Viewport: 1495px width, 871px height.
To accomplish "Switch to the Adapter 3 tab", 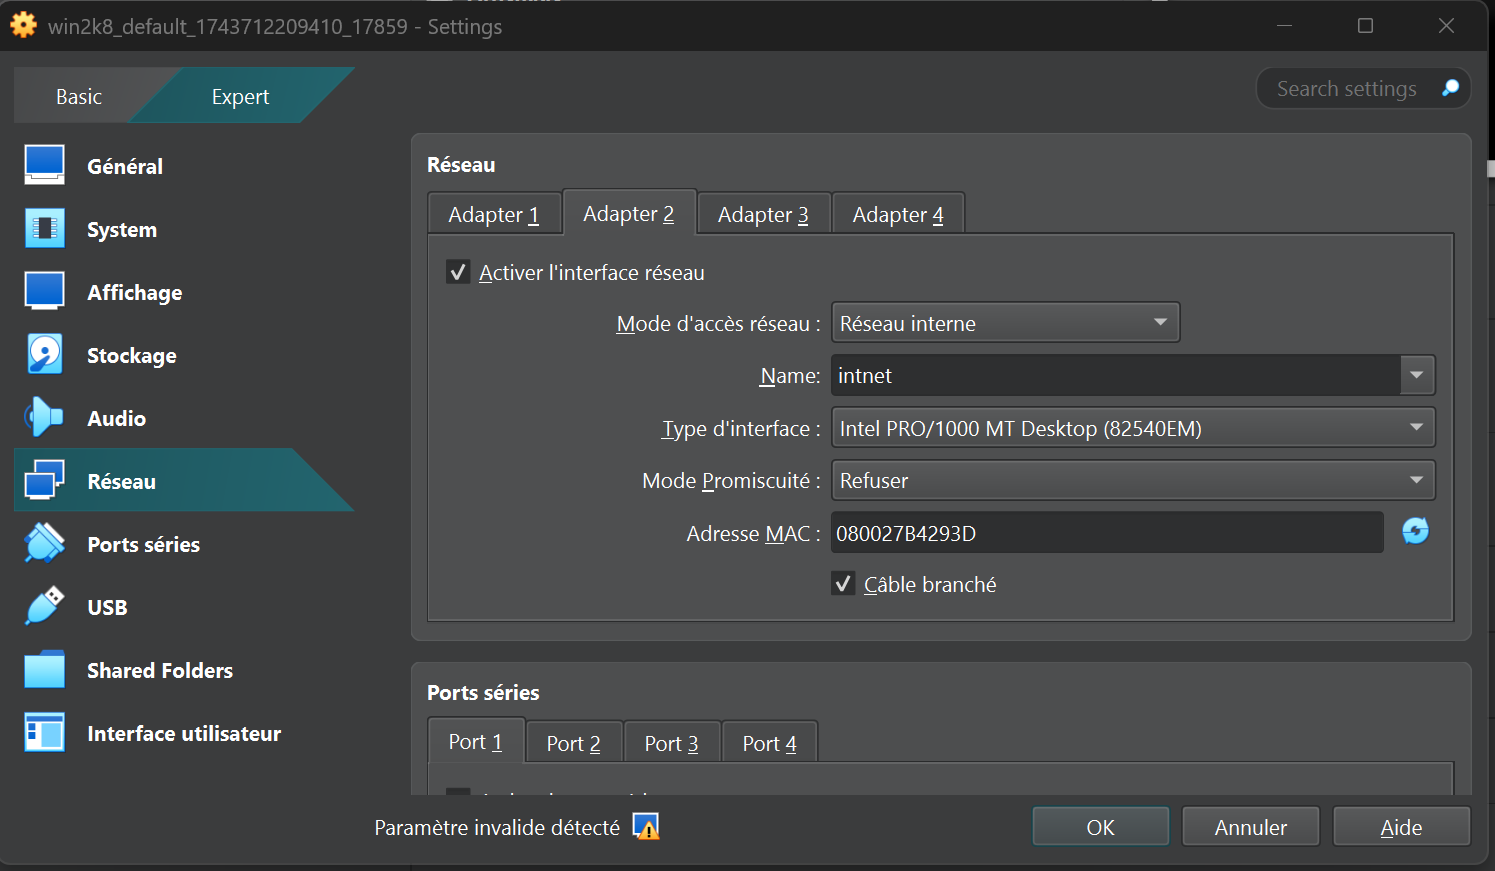I will pyautogui.click(x=763, y=215).
